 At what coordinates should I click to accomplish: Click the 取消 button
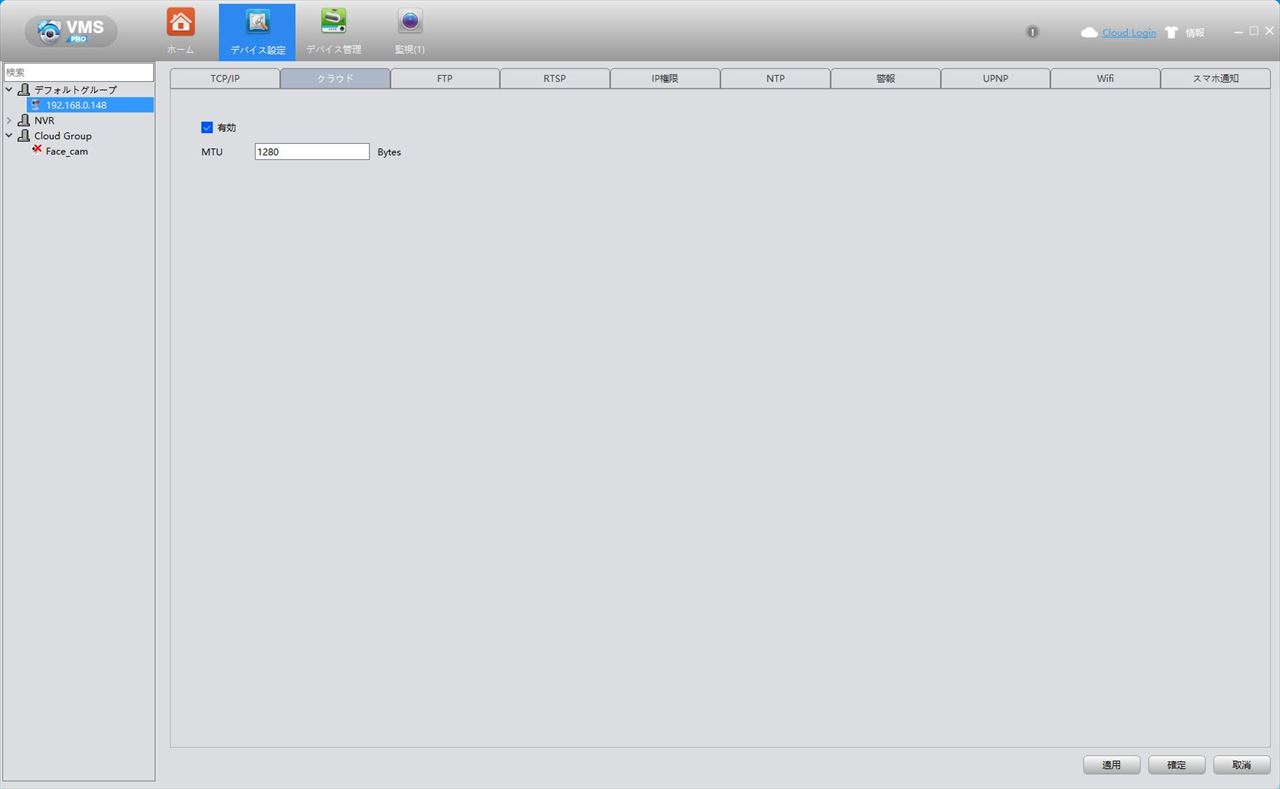click(x=1241, y=765)
